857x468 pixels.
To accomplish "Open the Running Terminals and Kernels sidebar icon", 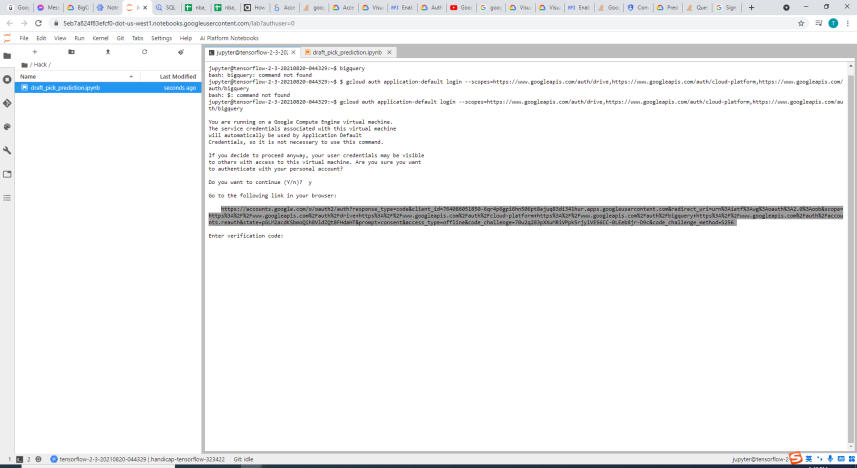I will pos(7,79).
